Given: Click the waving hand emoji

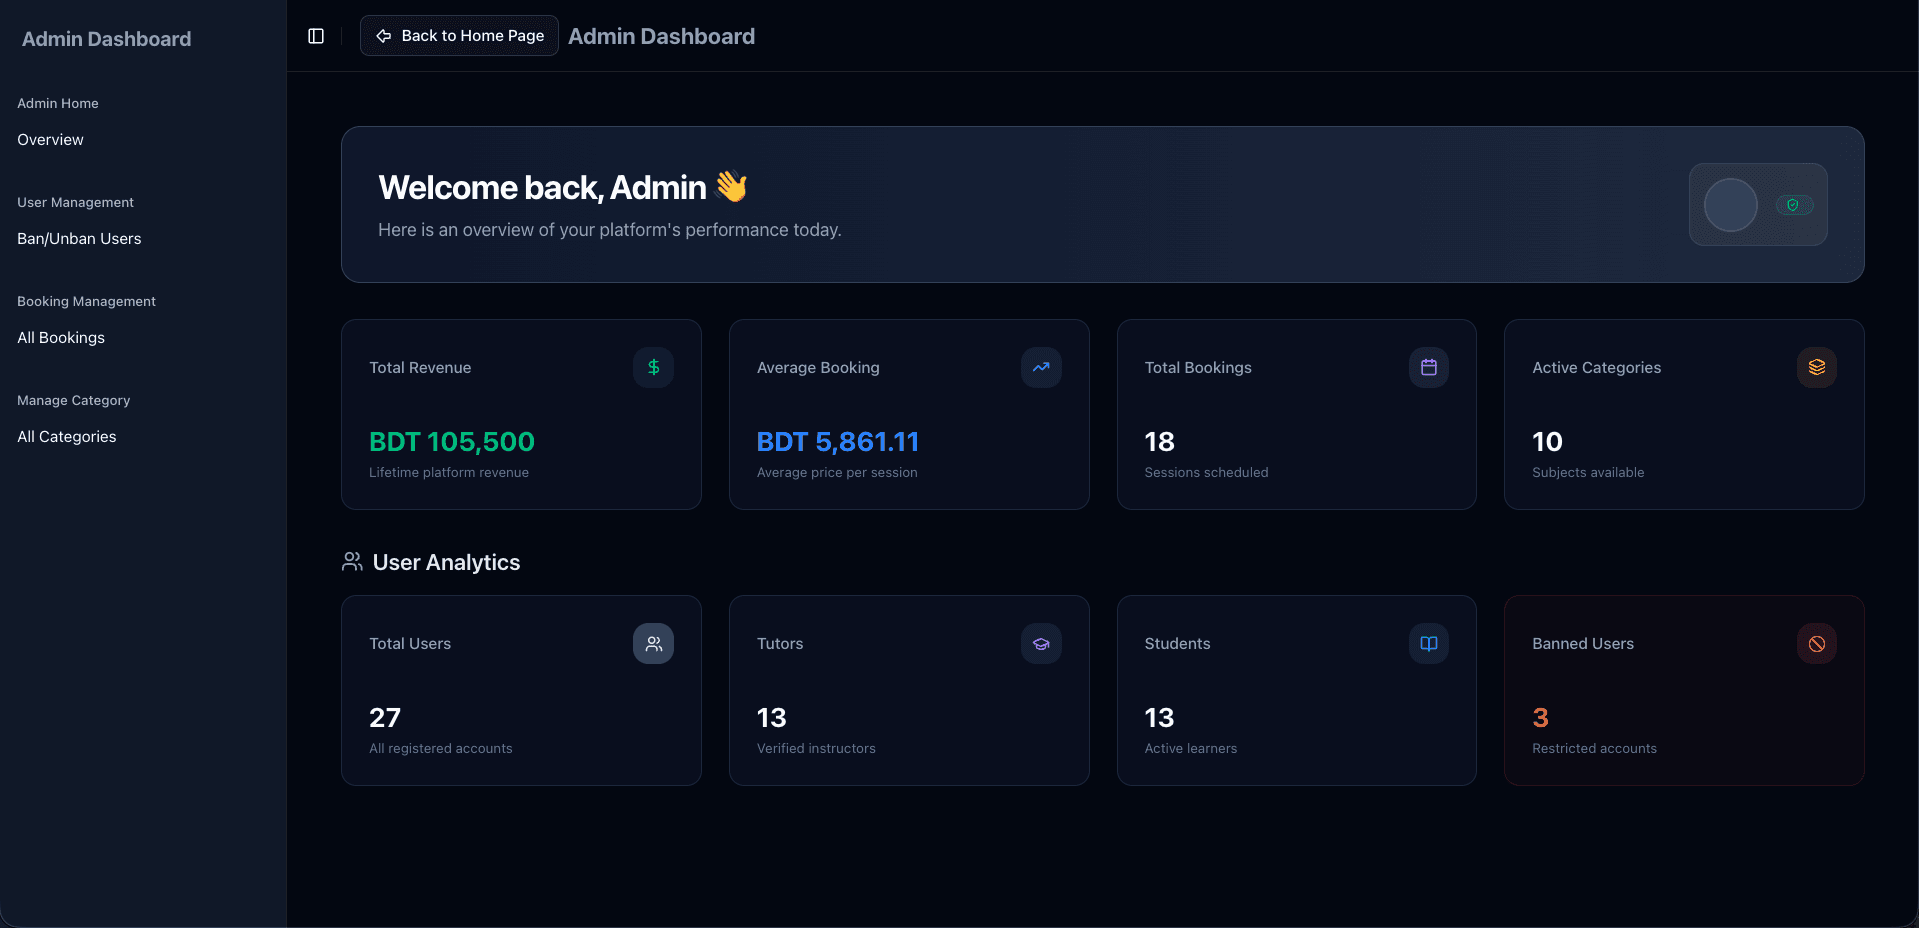Looking at the screenshot, I should tap(732, 187).
